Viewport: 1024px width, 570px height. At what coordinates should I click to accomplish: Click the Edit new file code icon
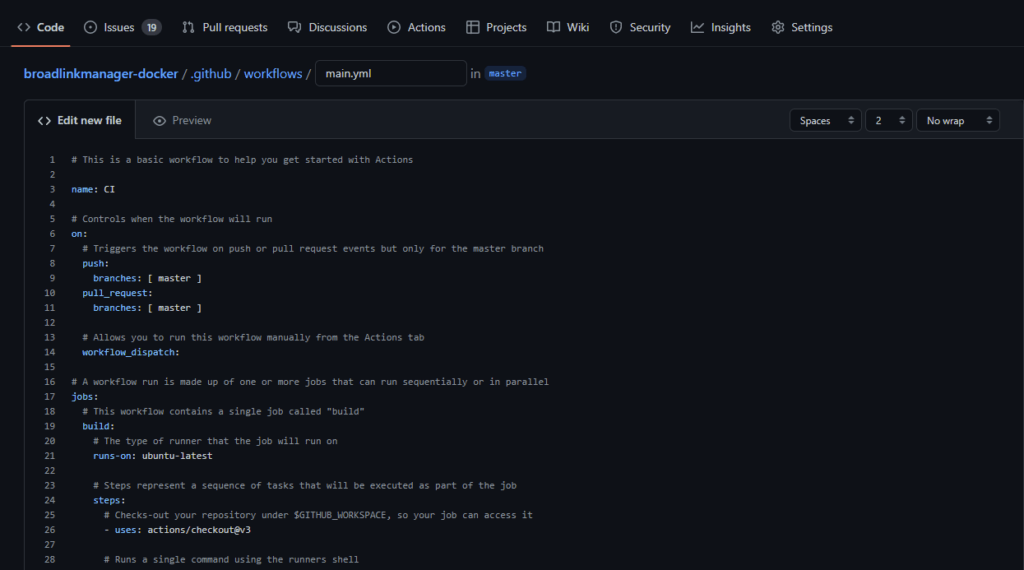coord(44,121)
